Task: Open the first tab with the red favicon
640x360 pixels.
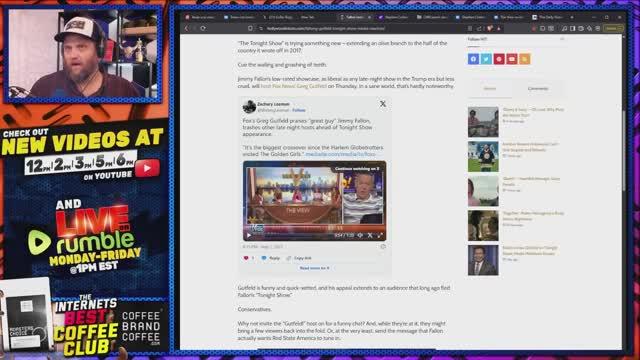Action: pyautogui.click(x=200, y=17)
